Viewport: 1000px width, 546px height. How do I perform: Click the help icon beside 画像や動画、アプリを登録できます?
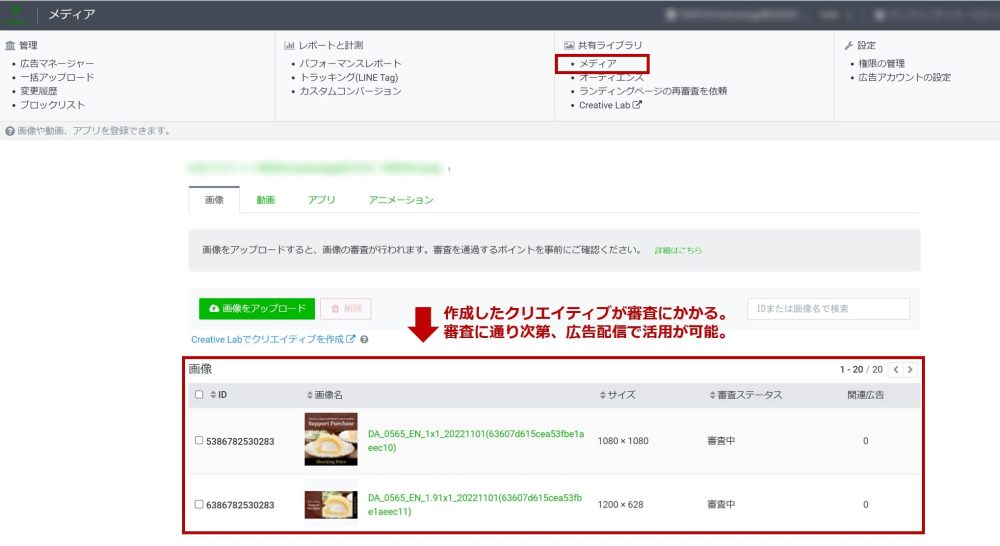[10, 131]
